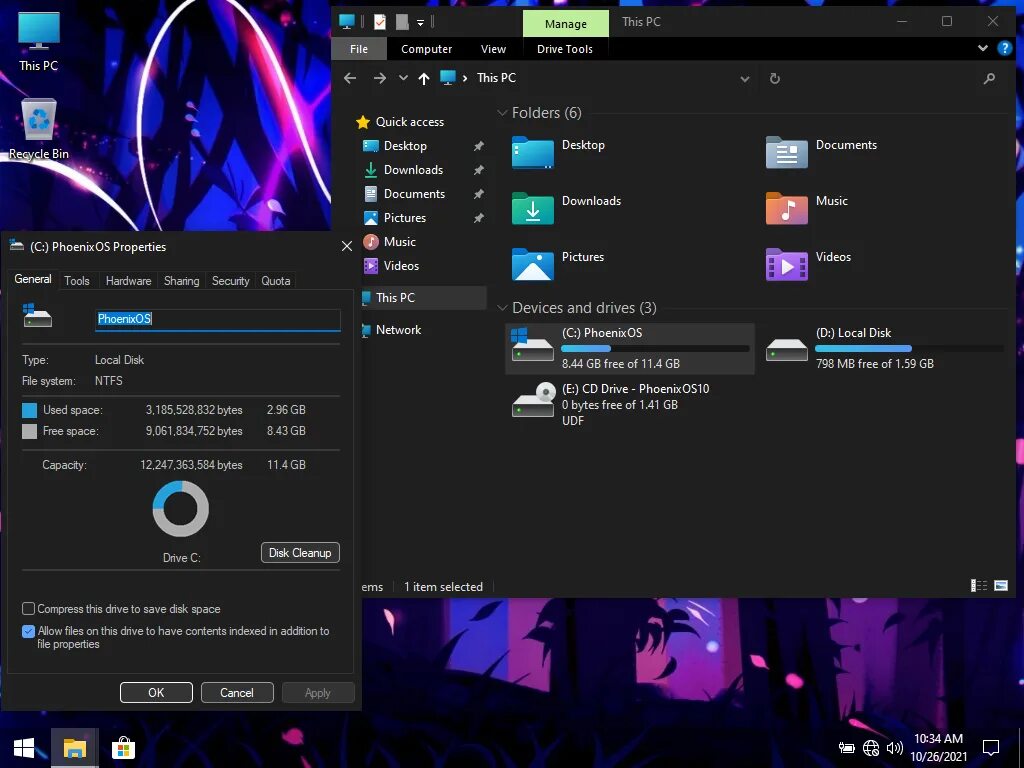The height and width of the screenshot is (768, 1024).
Task: Open the Documents folder in Folders section
Action: [x=822, y=153]
